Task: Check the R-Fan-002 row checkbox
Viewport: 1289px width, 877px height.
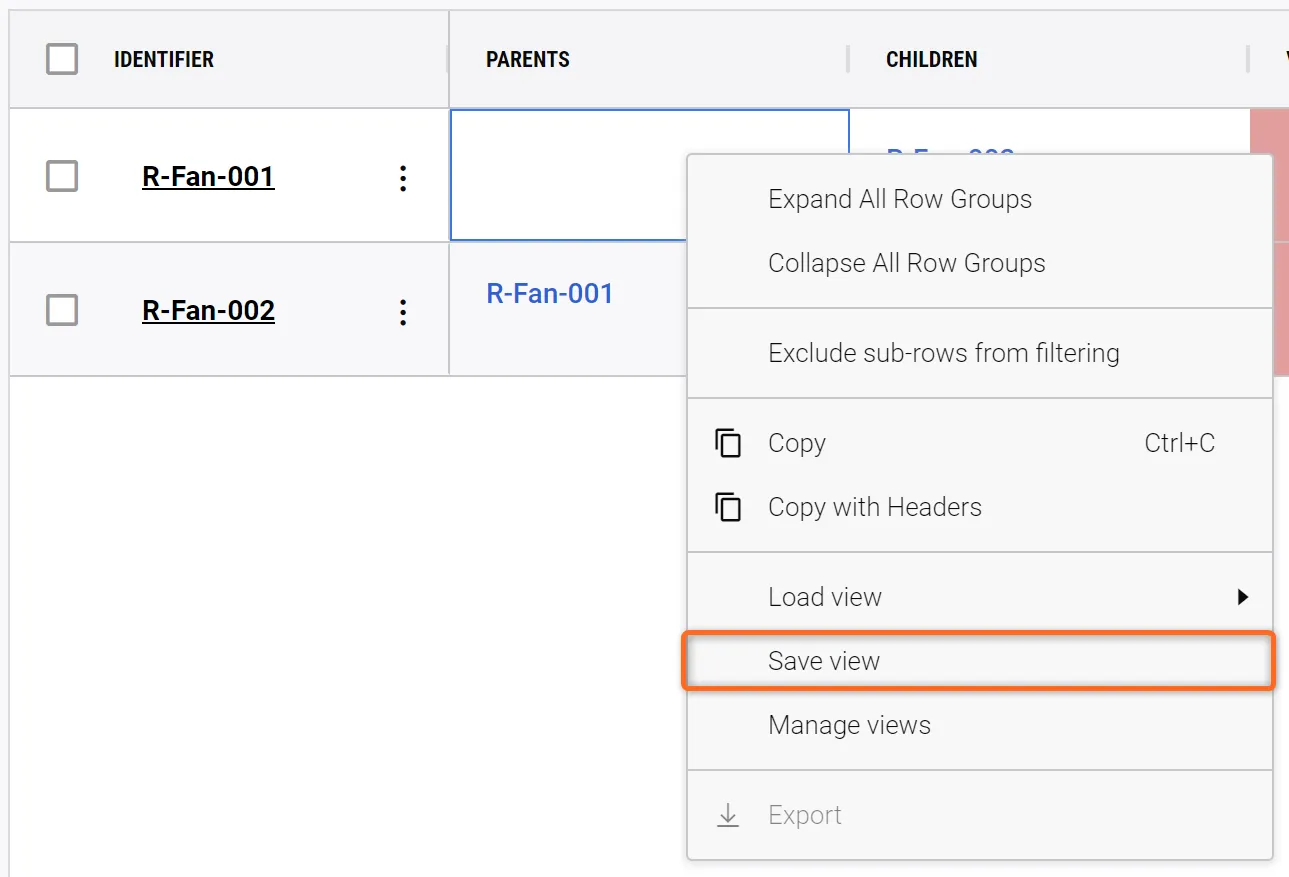Action: (x=62, y=311)
